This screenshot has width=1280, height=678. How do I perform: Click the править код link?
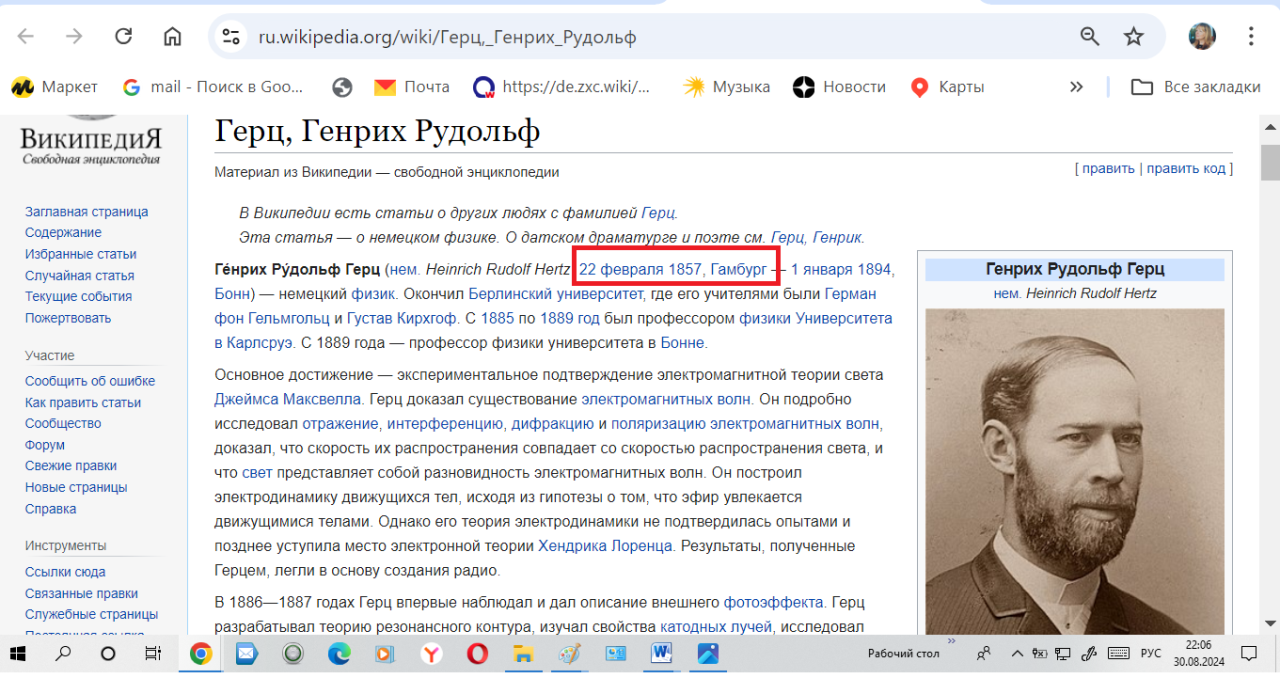(x=1186, y=168)
